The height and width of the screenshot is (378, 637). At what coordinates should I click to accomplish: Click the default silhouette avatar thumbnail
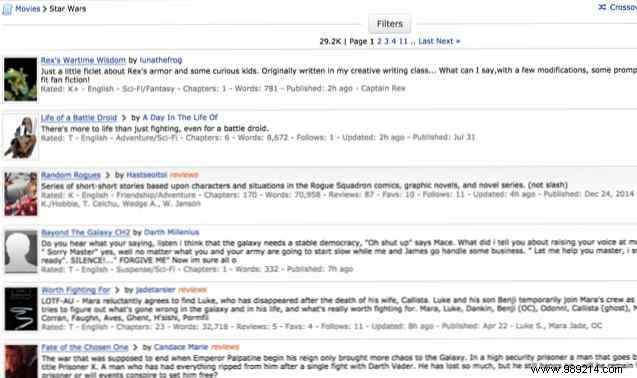(20, 252)
